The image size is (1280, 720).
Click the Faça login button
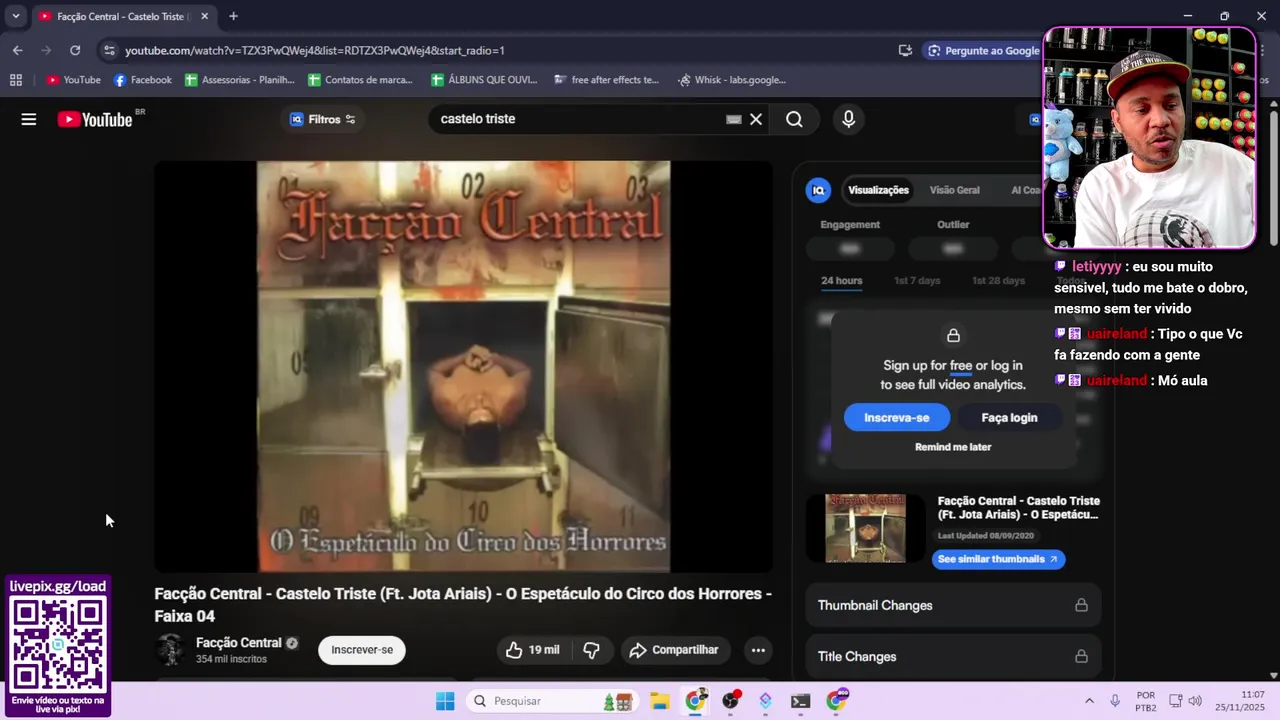pos(1009,418)
